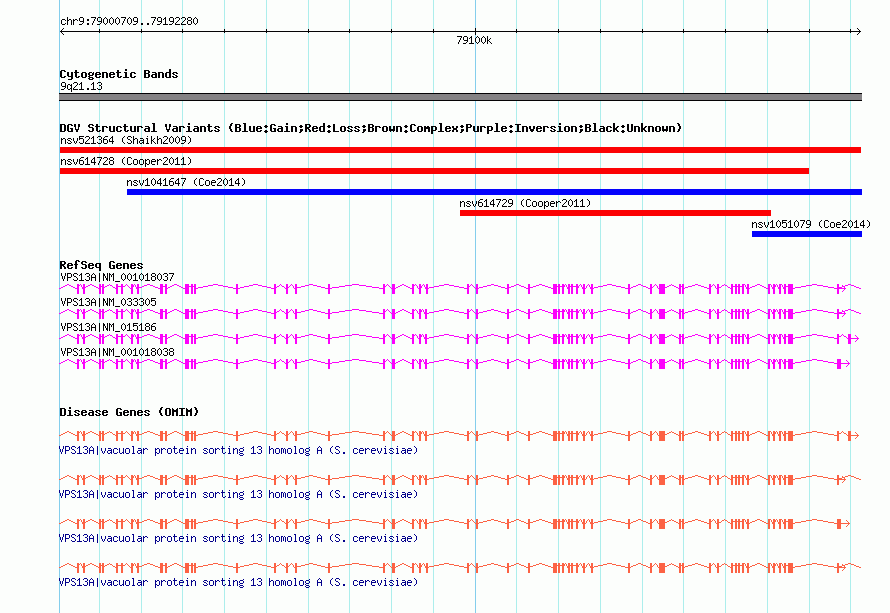Select the blue nsv1041647 gain bar

pos(494,192)
